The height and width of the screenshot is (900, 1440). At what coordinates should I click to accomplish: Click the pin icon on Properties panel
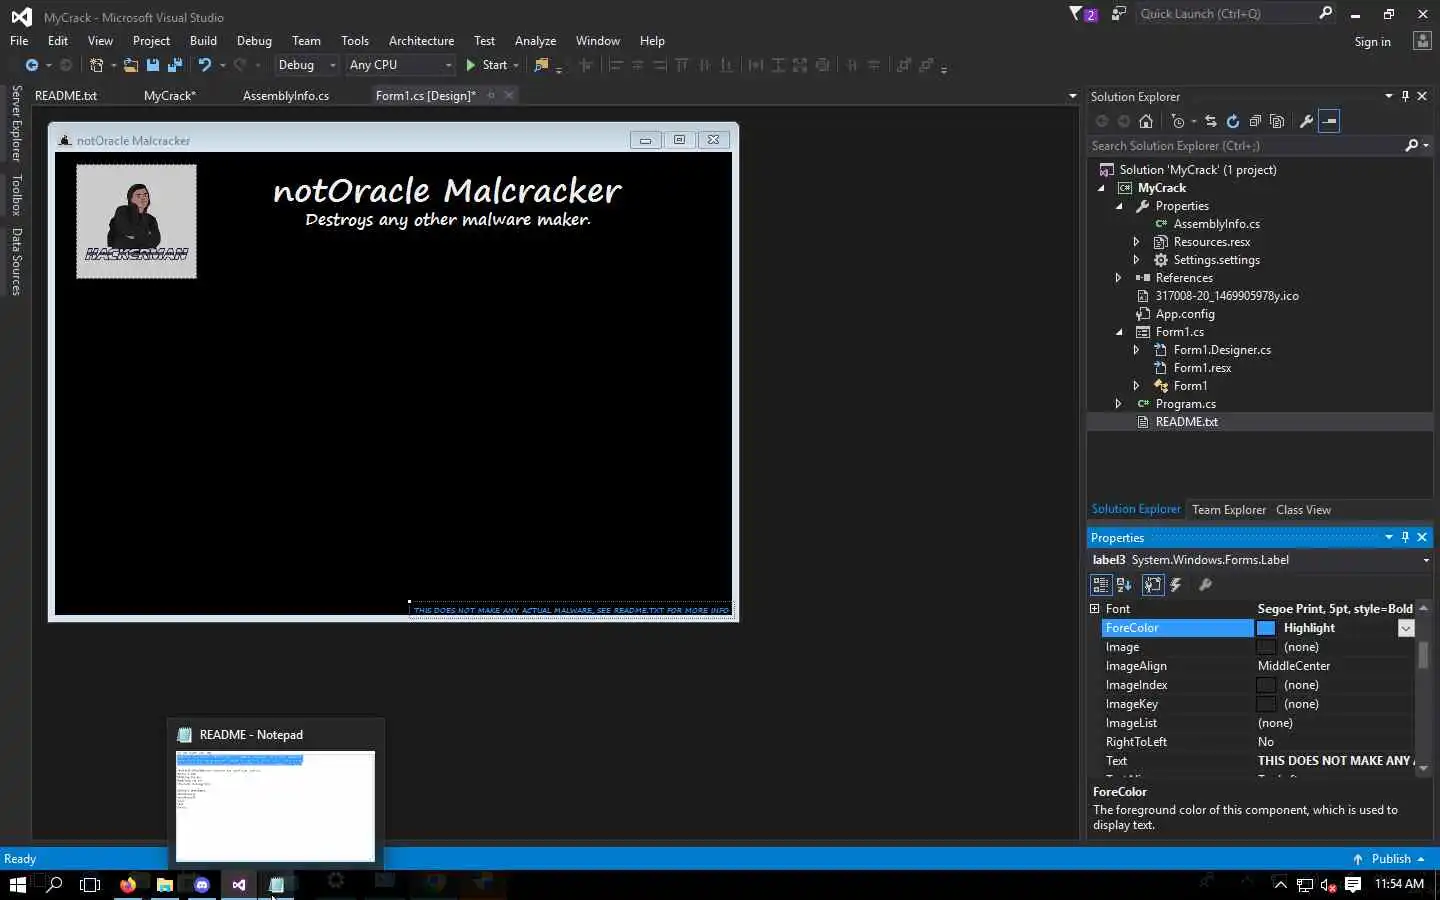click(x=1405, y=537)
